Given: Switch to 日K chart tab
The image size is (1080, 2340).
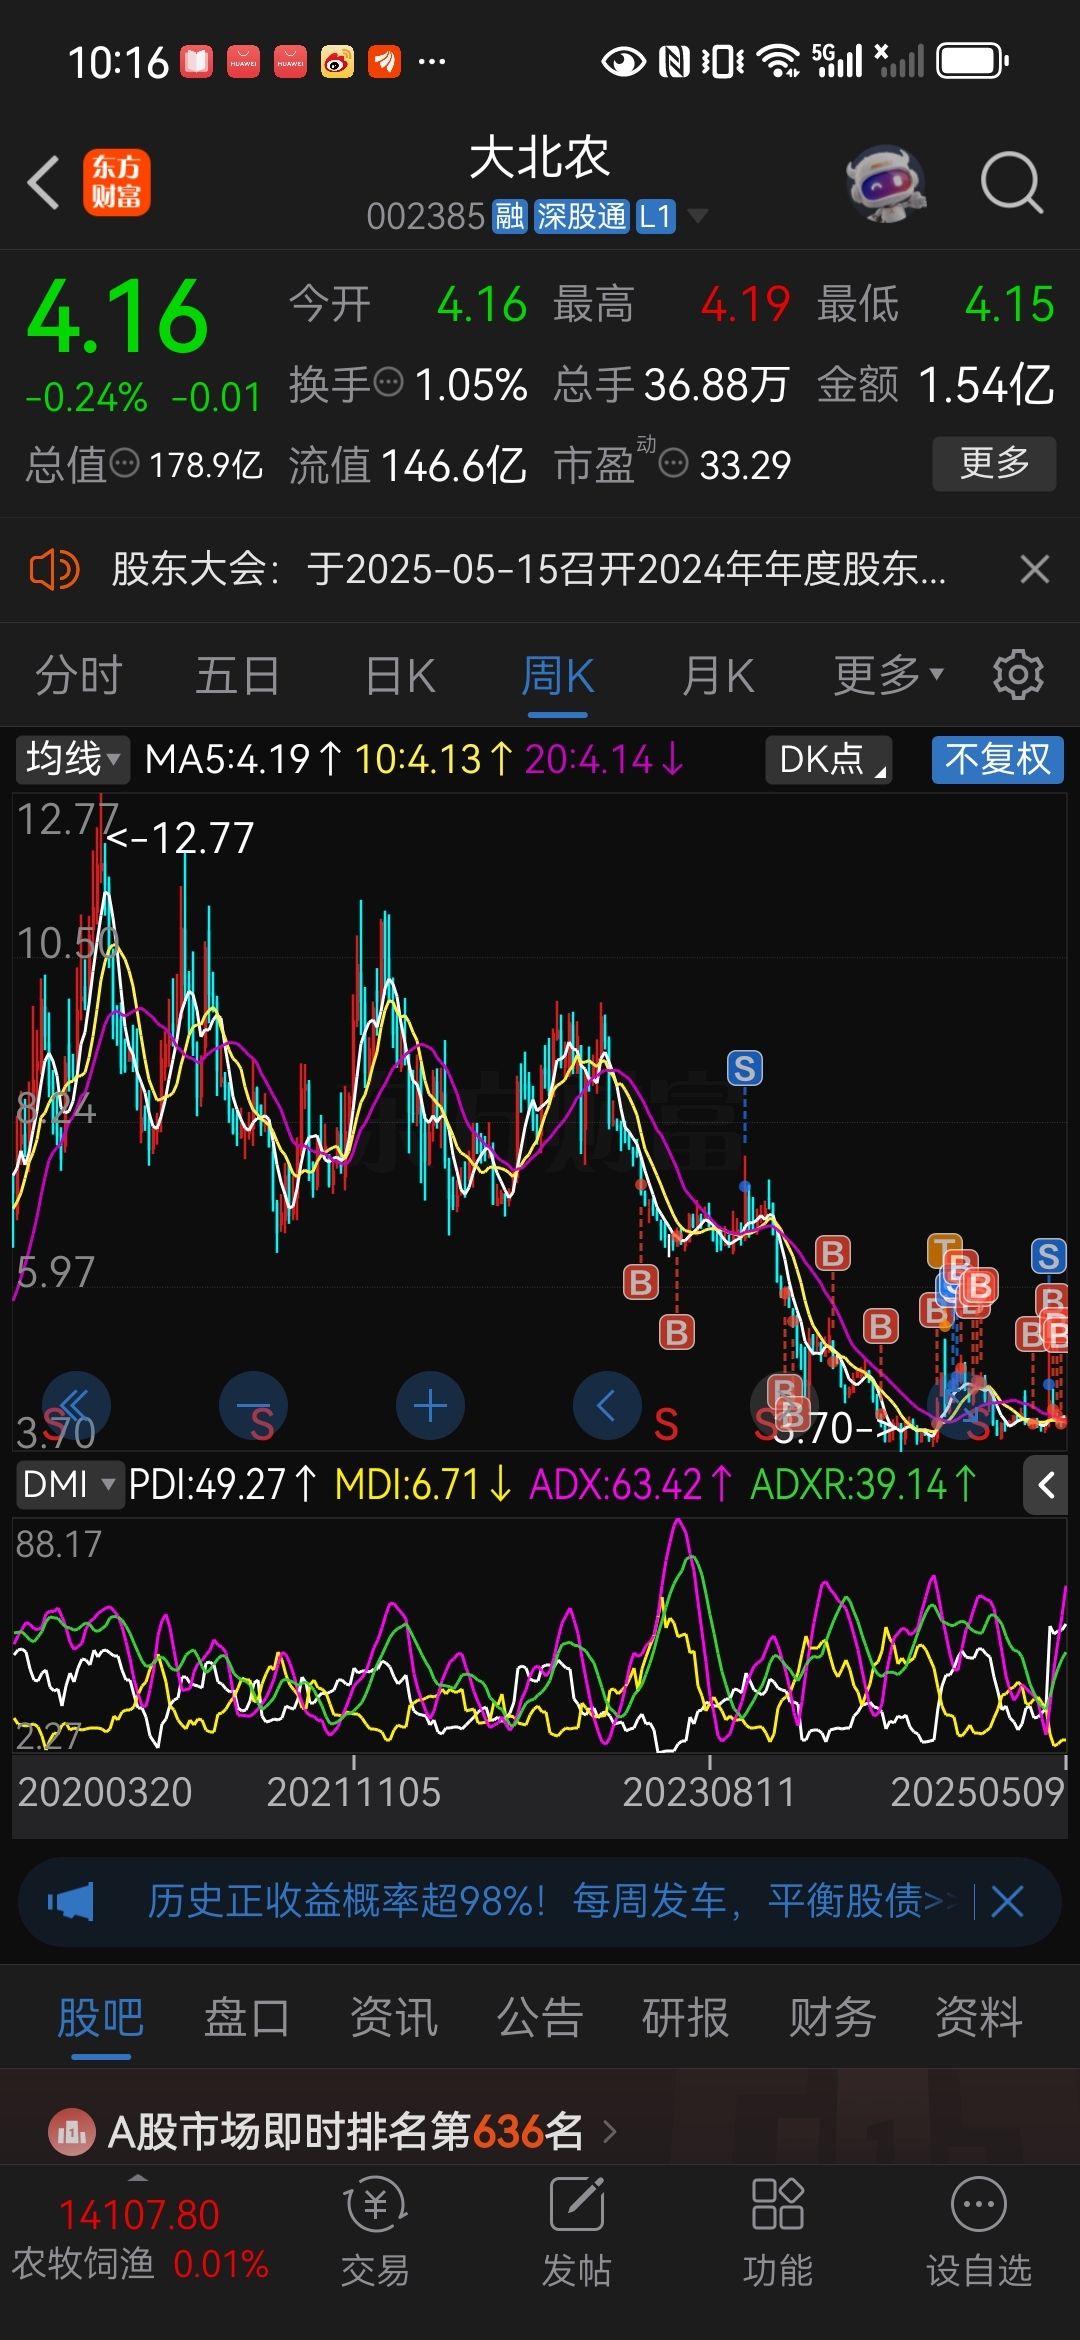Looking at the screenshot, I should [400, 675].
